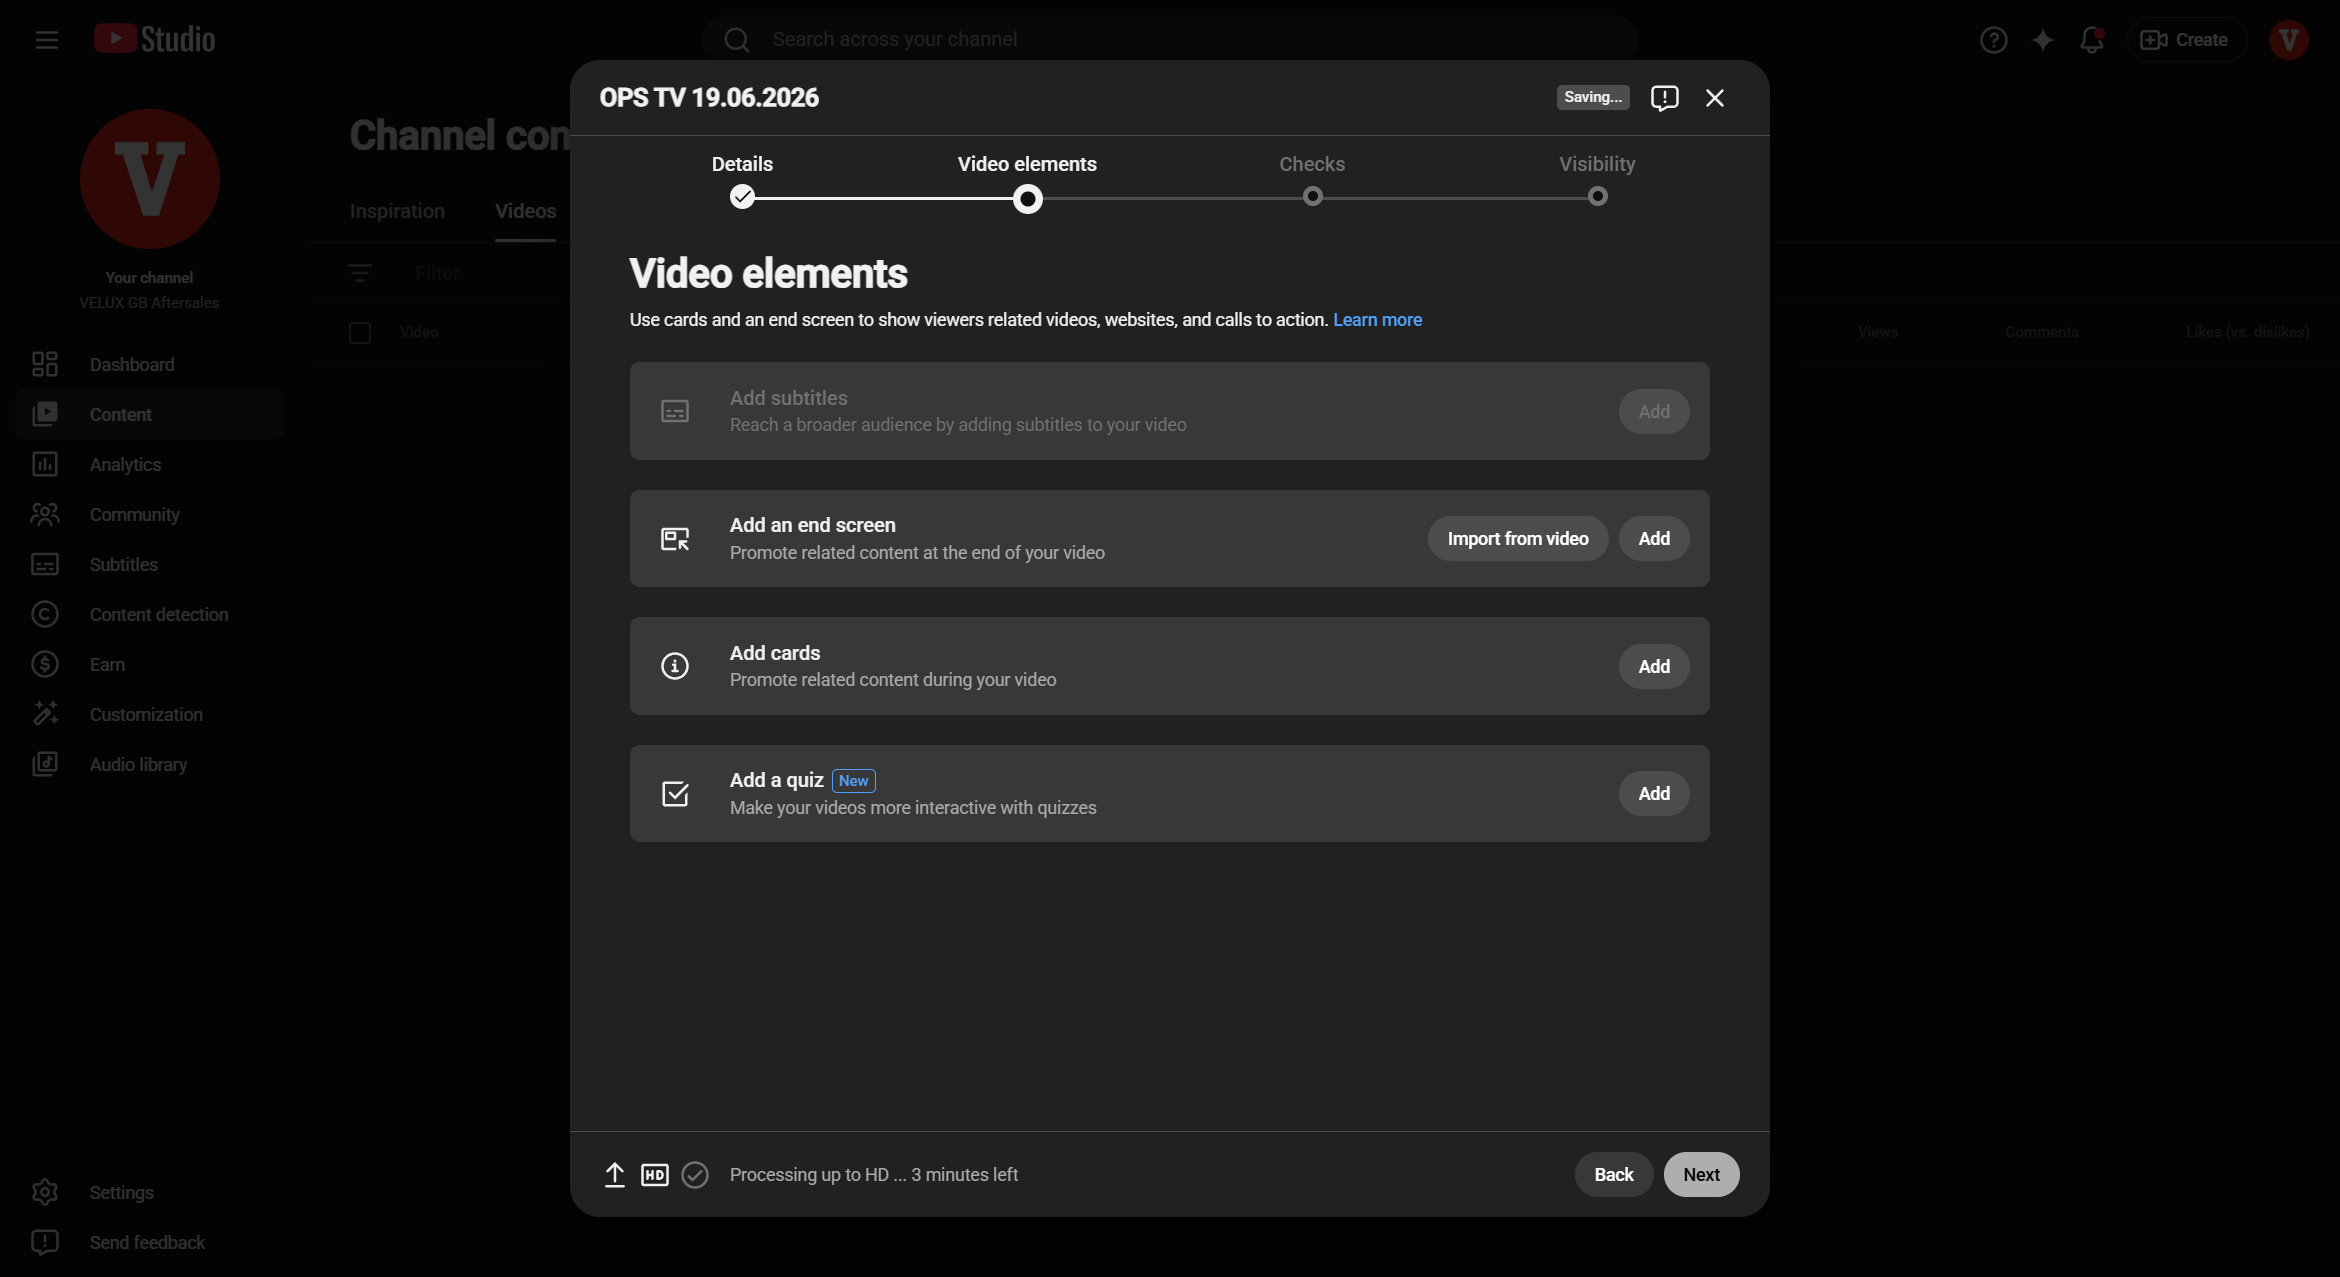Screen dimensions: 2340x1277
Task: Switch to the Inspiration tab
Action: click(397, 211)
